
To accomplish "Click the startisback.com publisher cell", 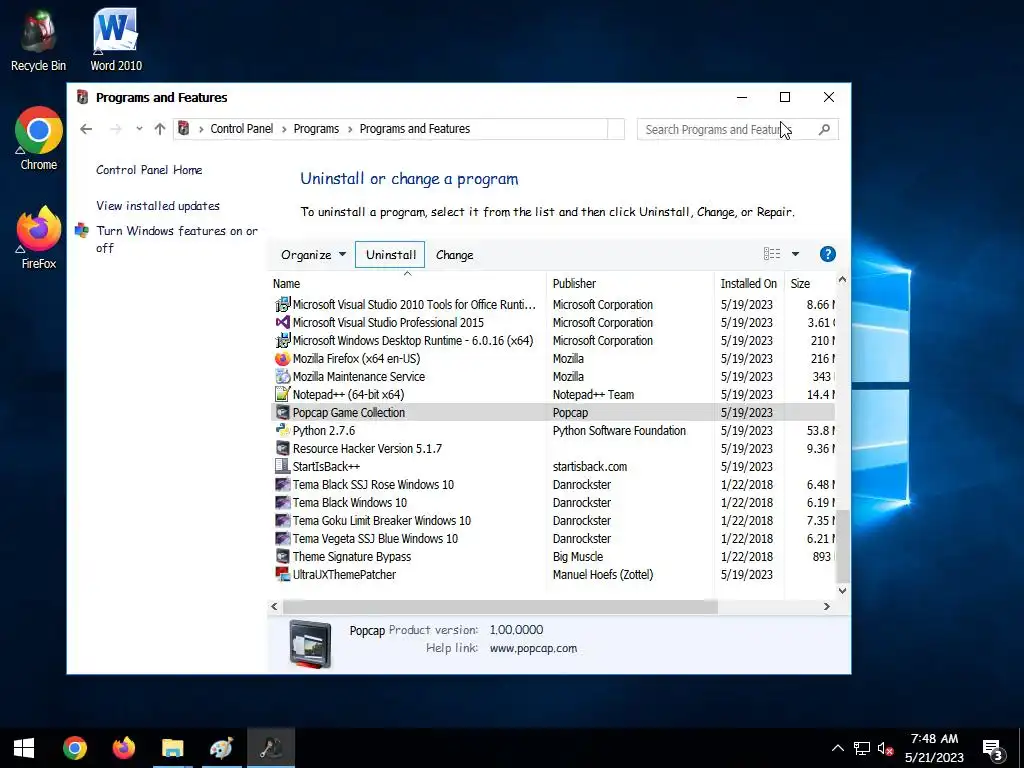I will [x=590, y=466].
